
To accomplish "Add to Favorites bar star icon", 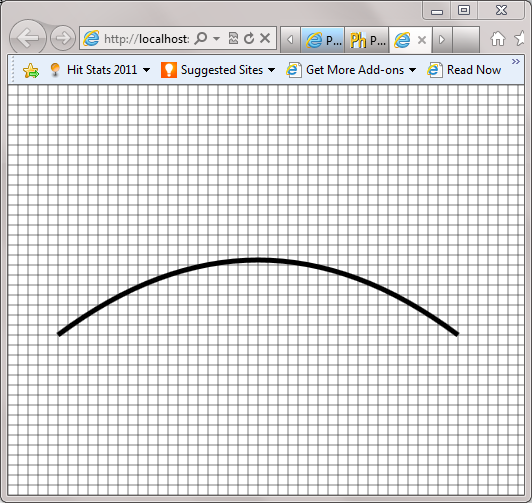I will click(x=31, y=71).
